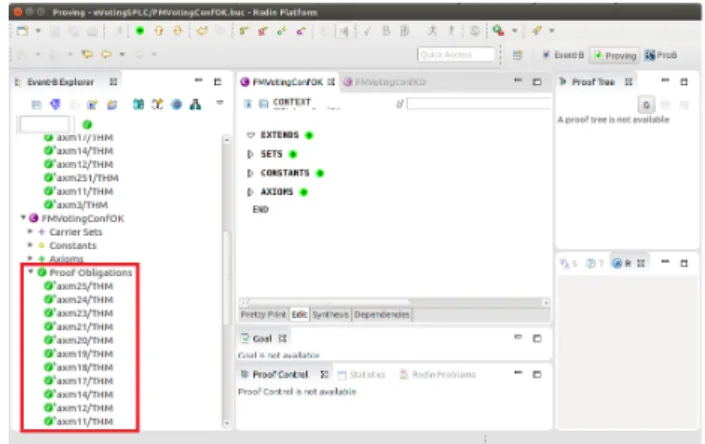Click the purple shield icon in the Event-B Explorer toolbar

coord(55,105)
